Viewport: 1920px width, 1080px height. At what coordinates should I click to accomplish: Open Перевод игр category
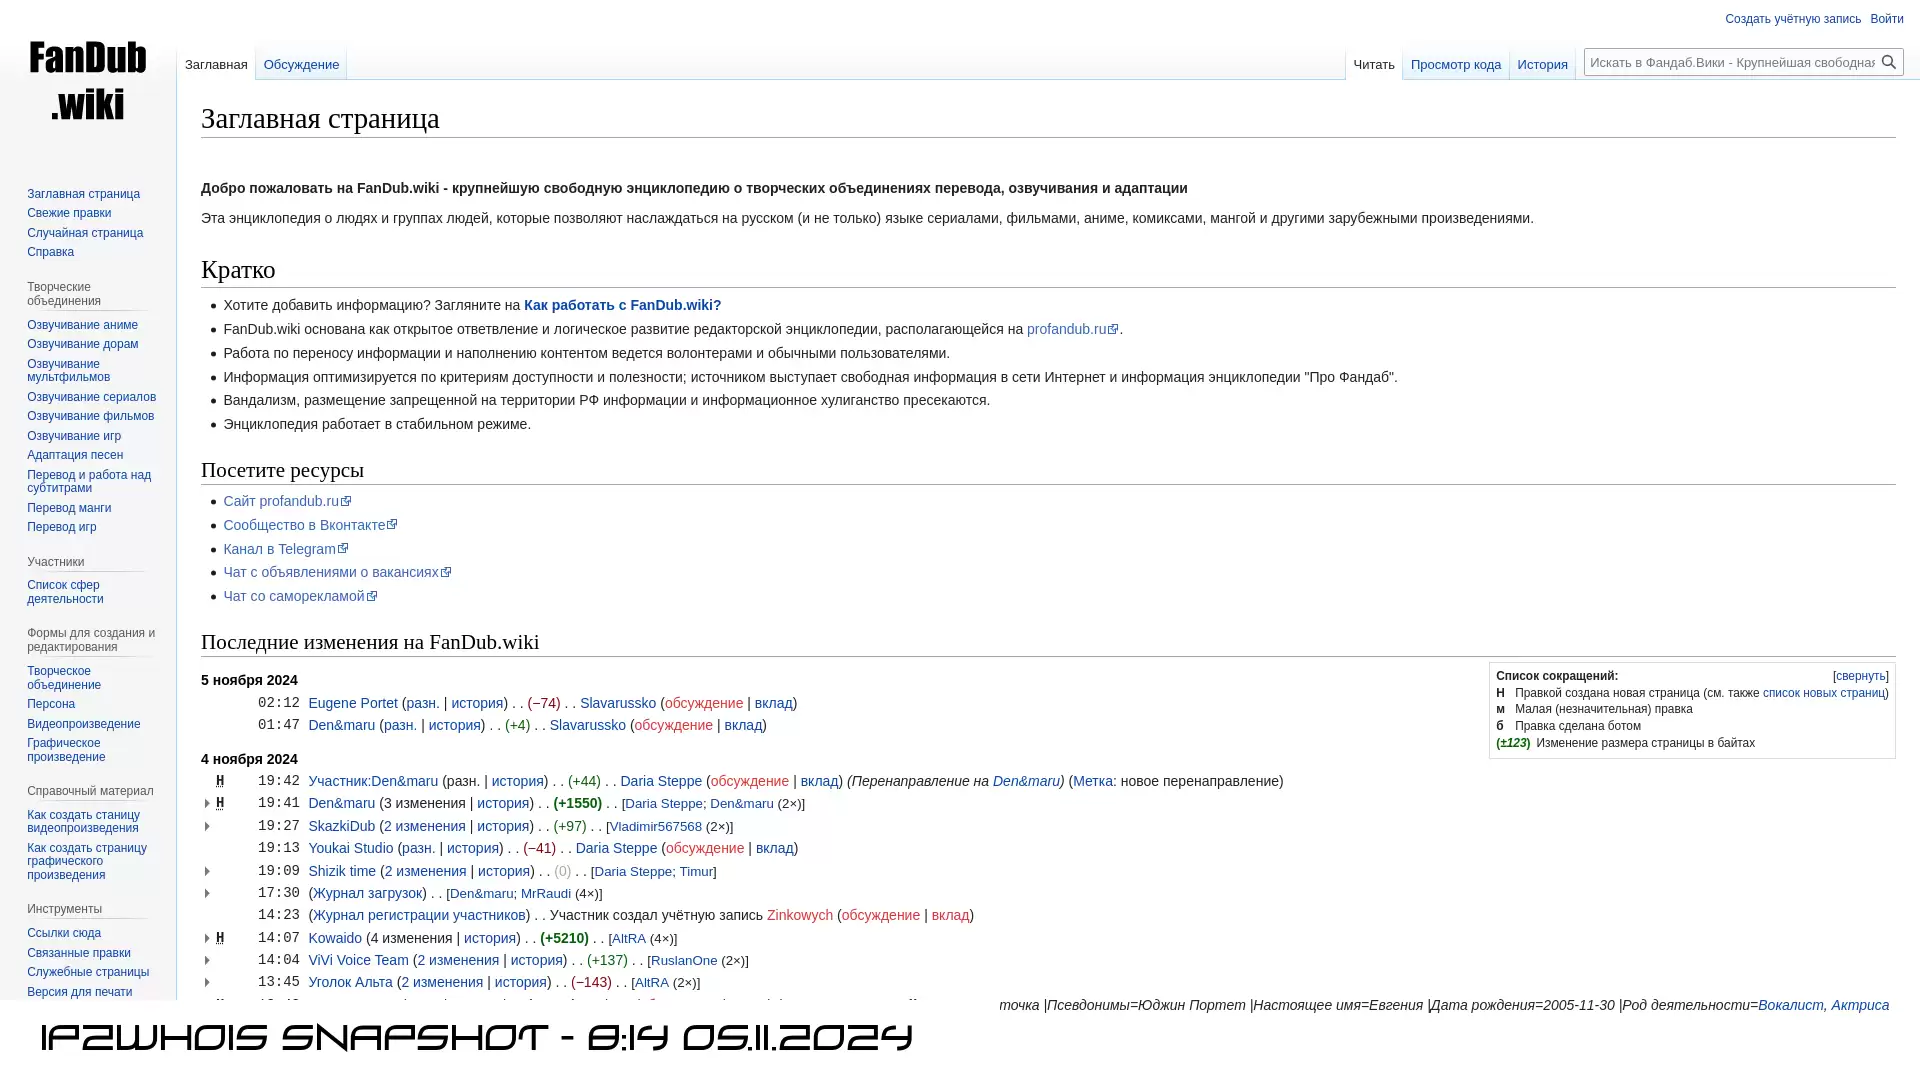tap(62, 527)
